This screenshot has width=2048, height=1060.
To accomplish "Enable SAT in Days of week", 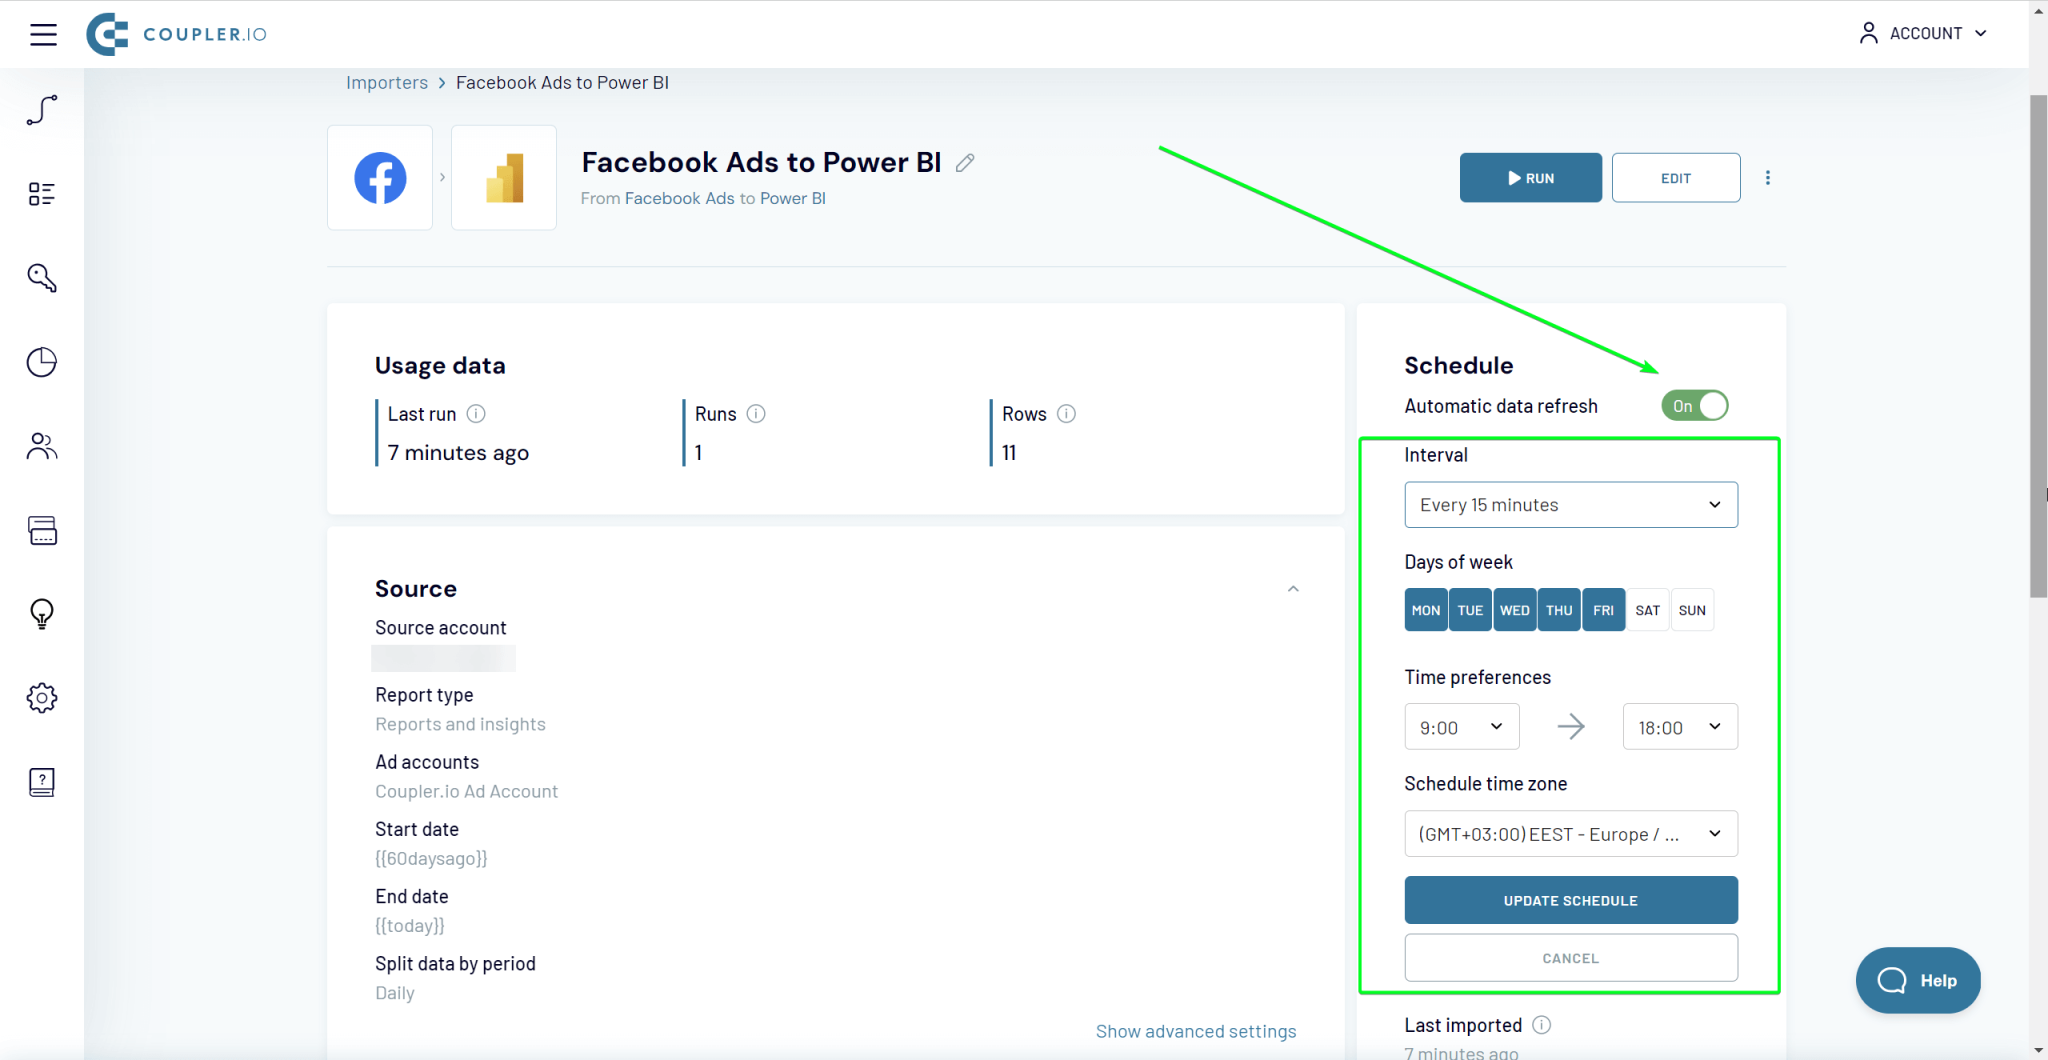I will (1647, 609).
